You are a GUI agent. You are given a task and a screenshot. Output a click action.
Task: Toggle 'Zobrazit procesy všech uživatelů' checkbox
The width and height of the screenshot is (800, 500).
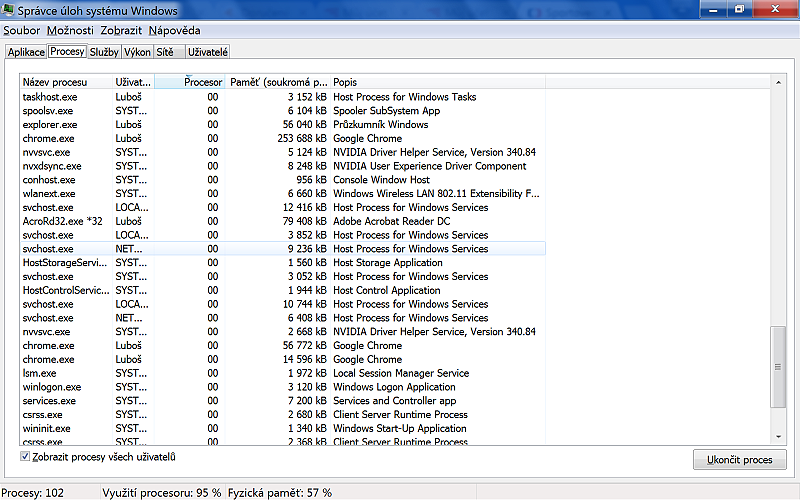click(x=26, y=457)
